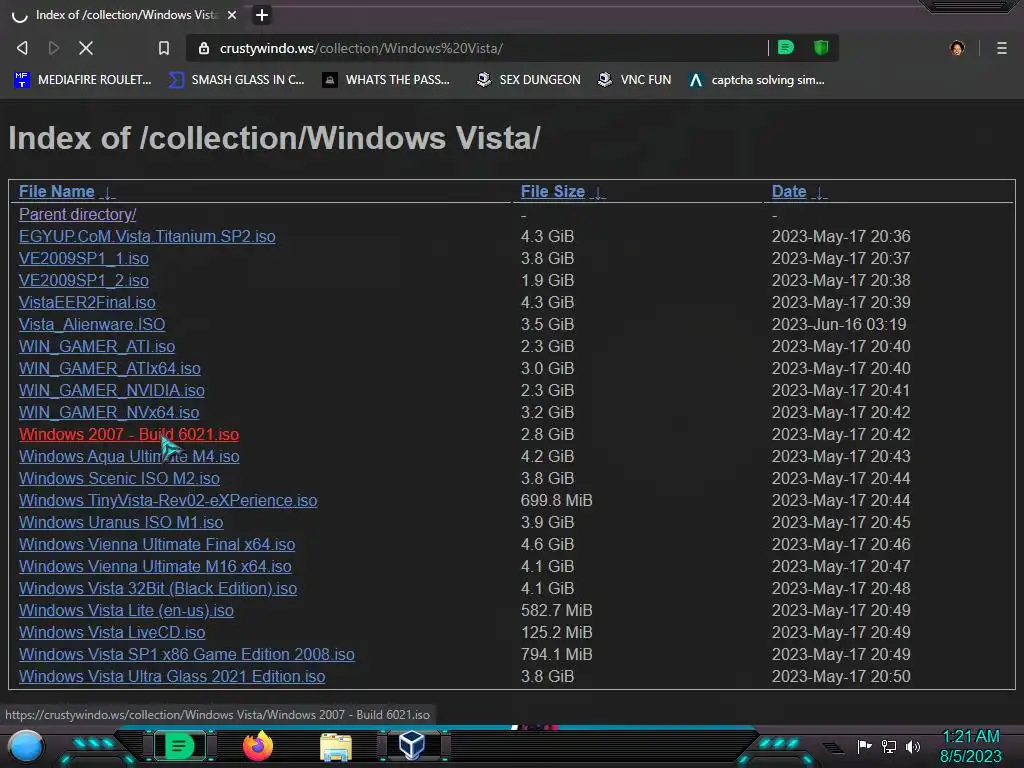Open the Action Center flag tray icon
This screenshot has height=768, width=1024.
tap(864, 746)
